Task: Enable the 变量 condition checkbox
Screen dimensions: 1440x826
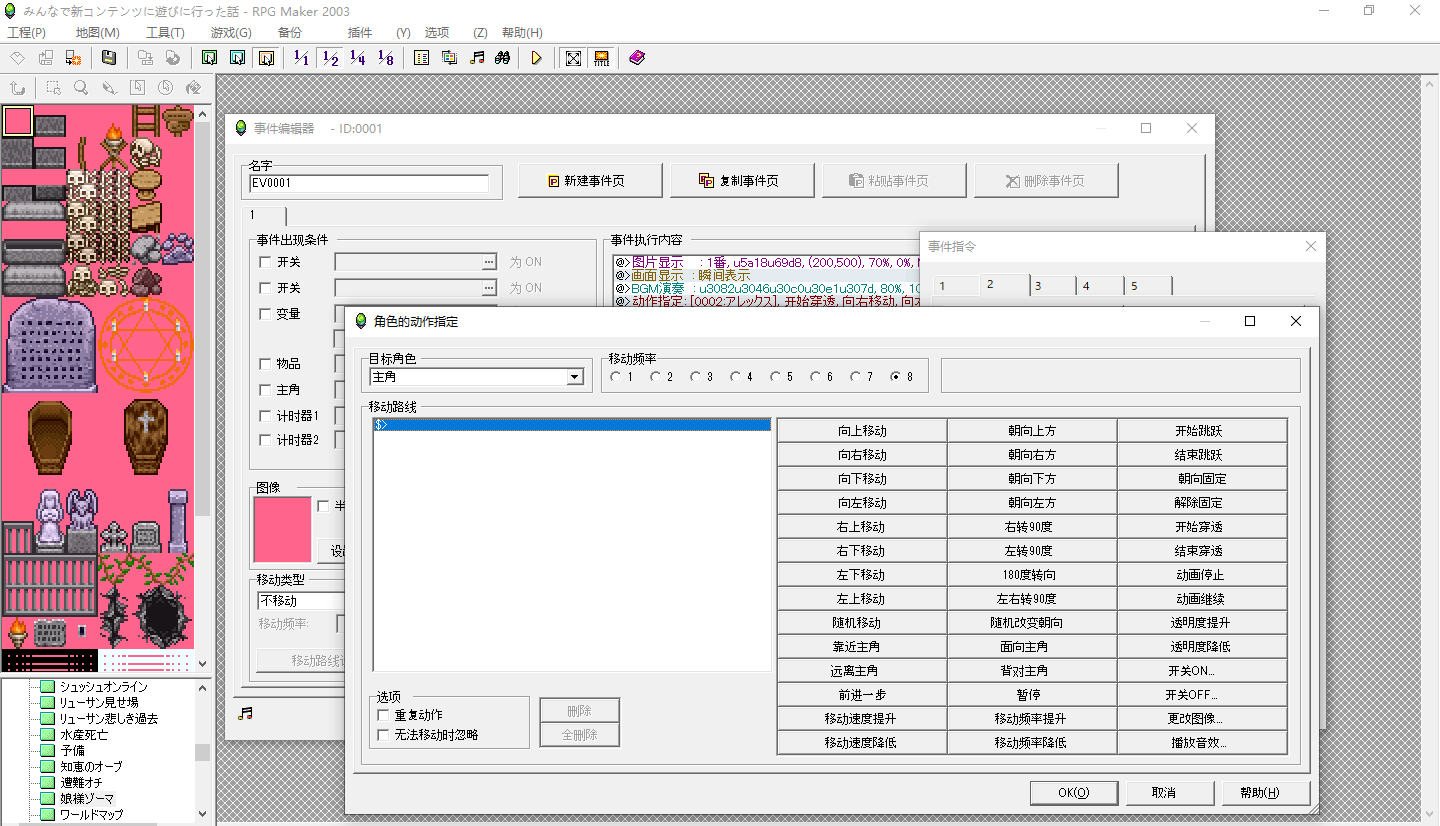Action: click(265, 314)
